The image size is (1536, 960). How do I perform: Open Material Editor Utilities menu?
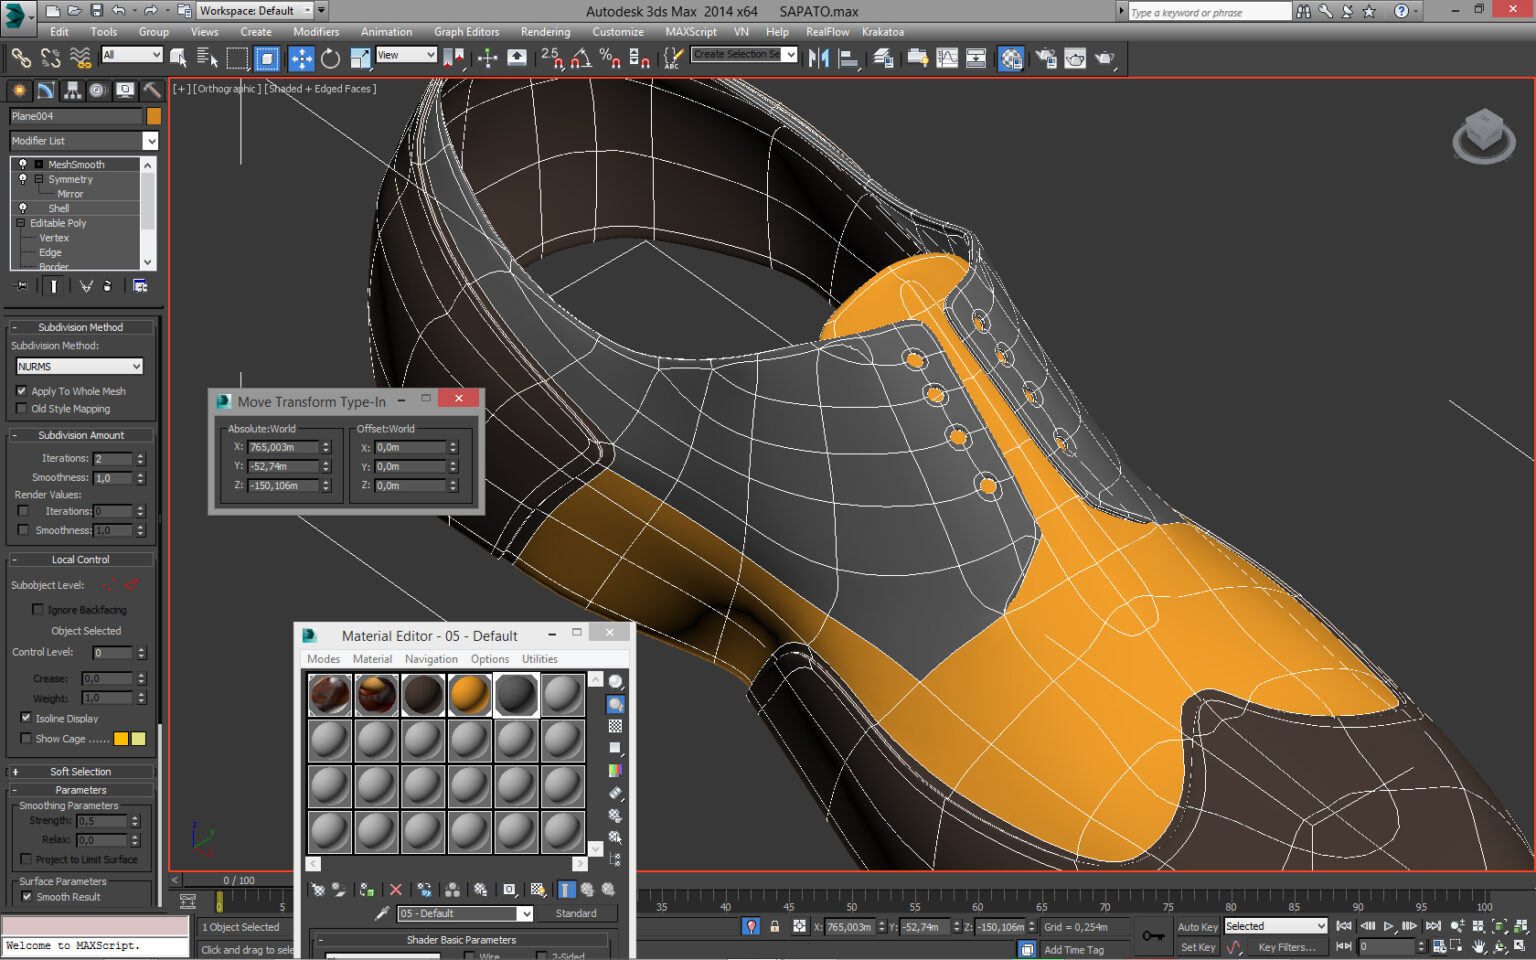point(539,659)
